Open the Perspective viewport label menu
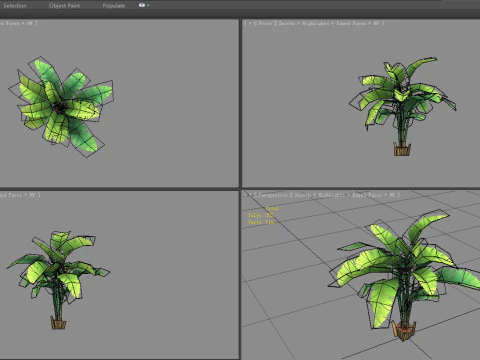The image size is (480, 360). click(x=273, y=195)
